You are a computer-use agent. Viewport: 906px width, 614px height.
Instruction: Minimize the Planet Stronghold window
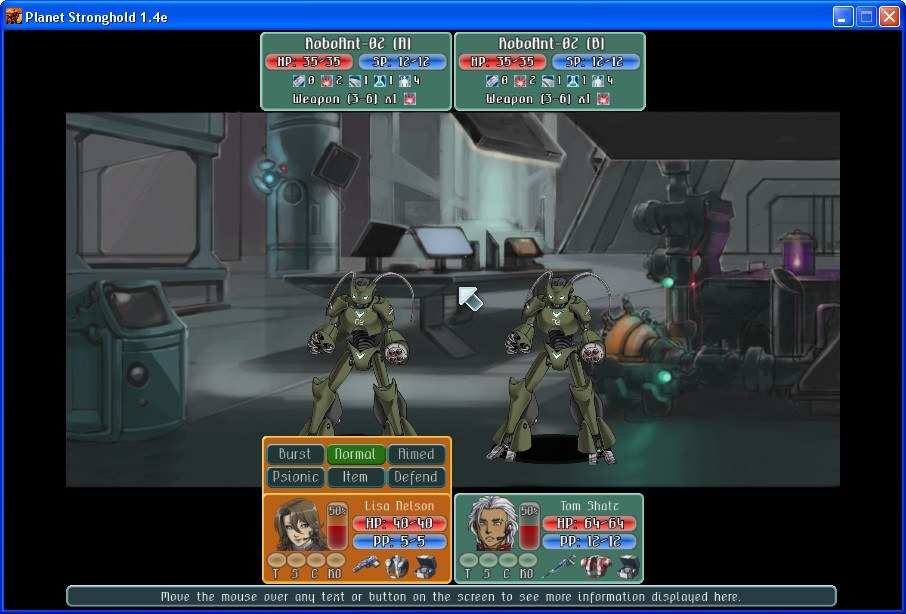coord(843,17)
